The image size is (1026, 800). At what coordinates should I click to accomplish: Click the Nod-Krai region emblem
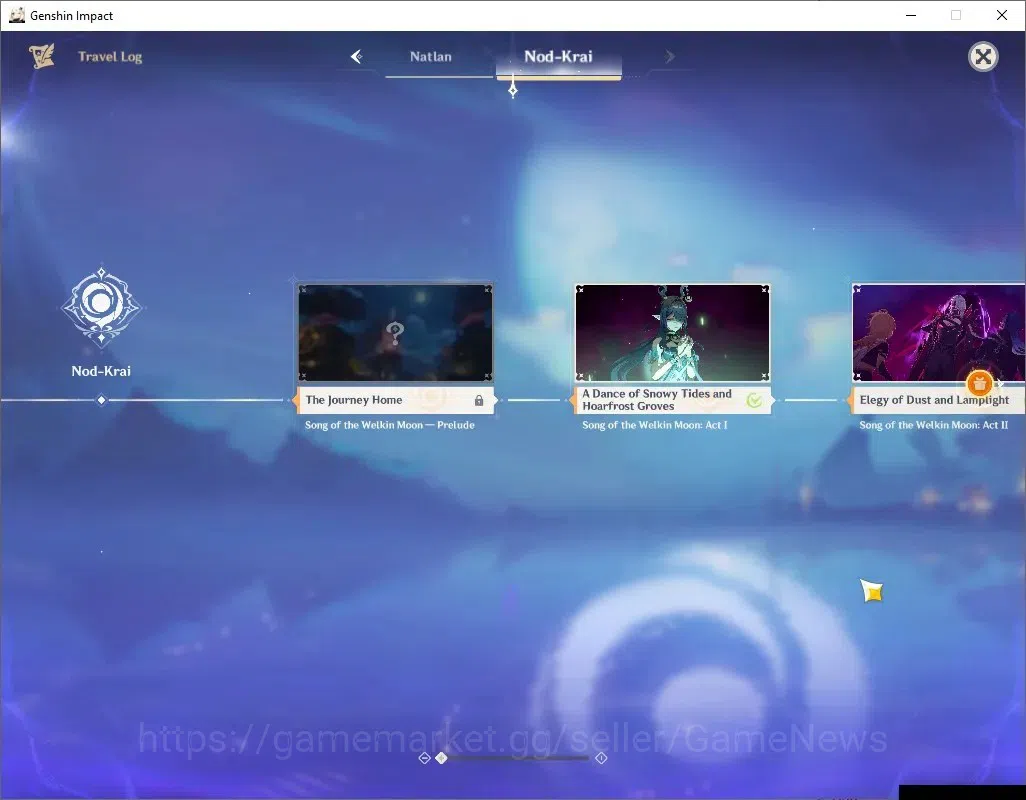[101, 305]
